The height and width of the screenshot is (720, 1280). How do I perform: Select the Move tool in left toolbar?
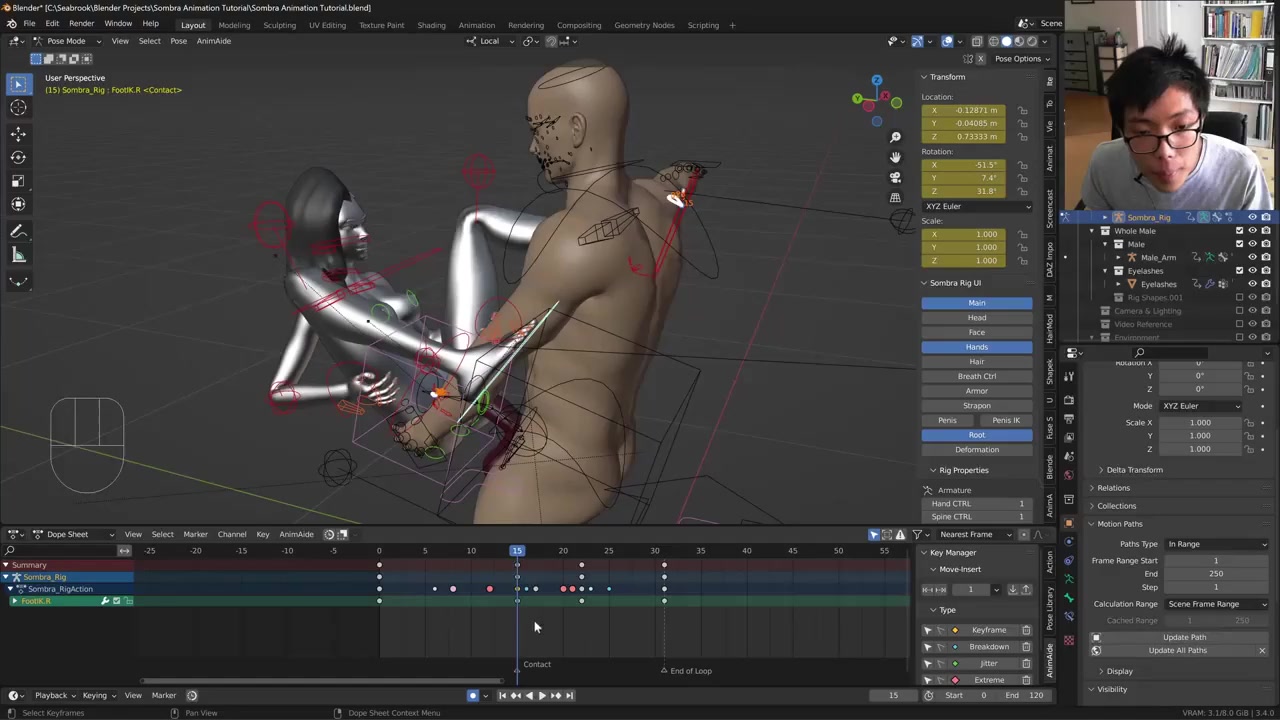(18, 133)
